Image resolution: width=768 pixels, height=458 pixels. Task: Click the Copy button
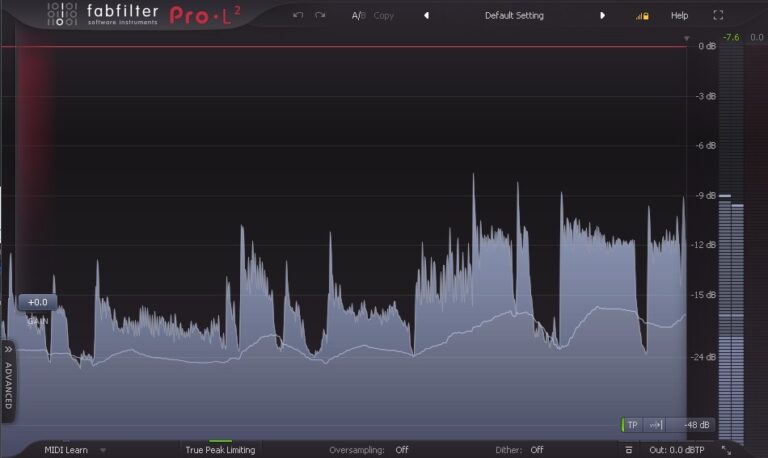pos(384,15)
